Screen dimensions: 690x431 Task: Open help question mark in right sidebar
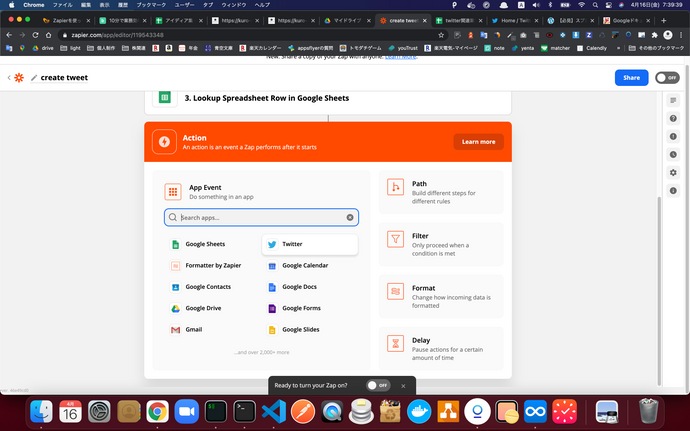pos(673,118)
